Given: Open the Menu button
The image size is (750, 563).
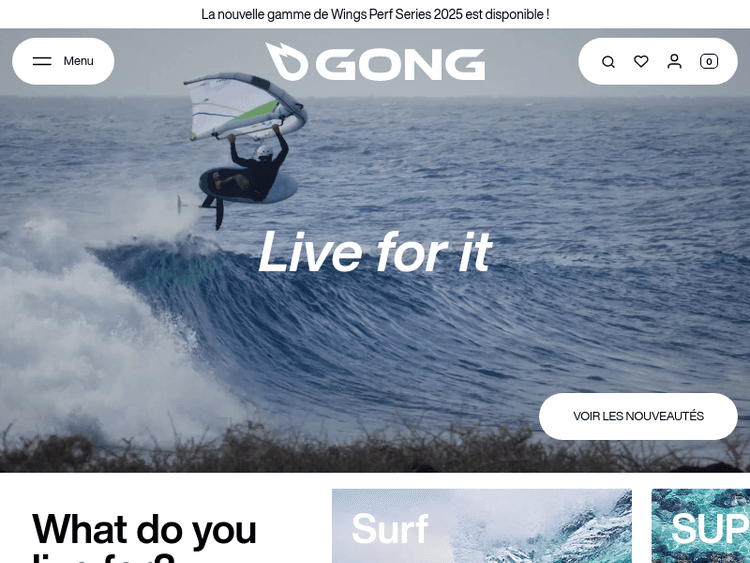Looking at the screenshot, I should click(63, 61).
